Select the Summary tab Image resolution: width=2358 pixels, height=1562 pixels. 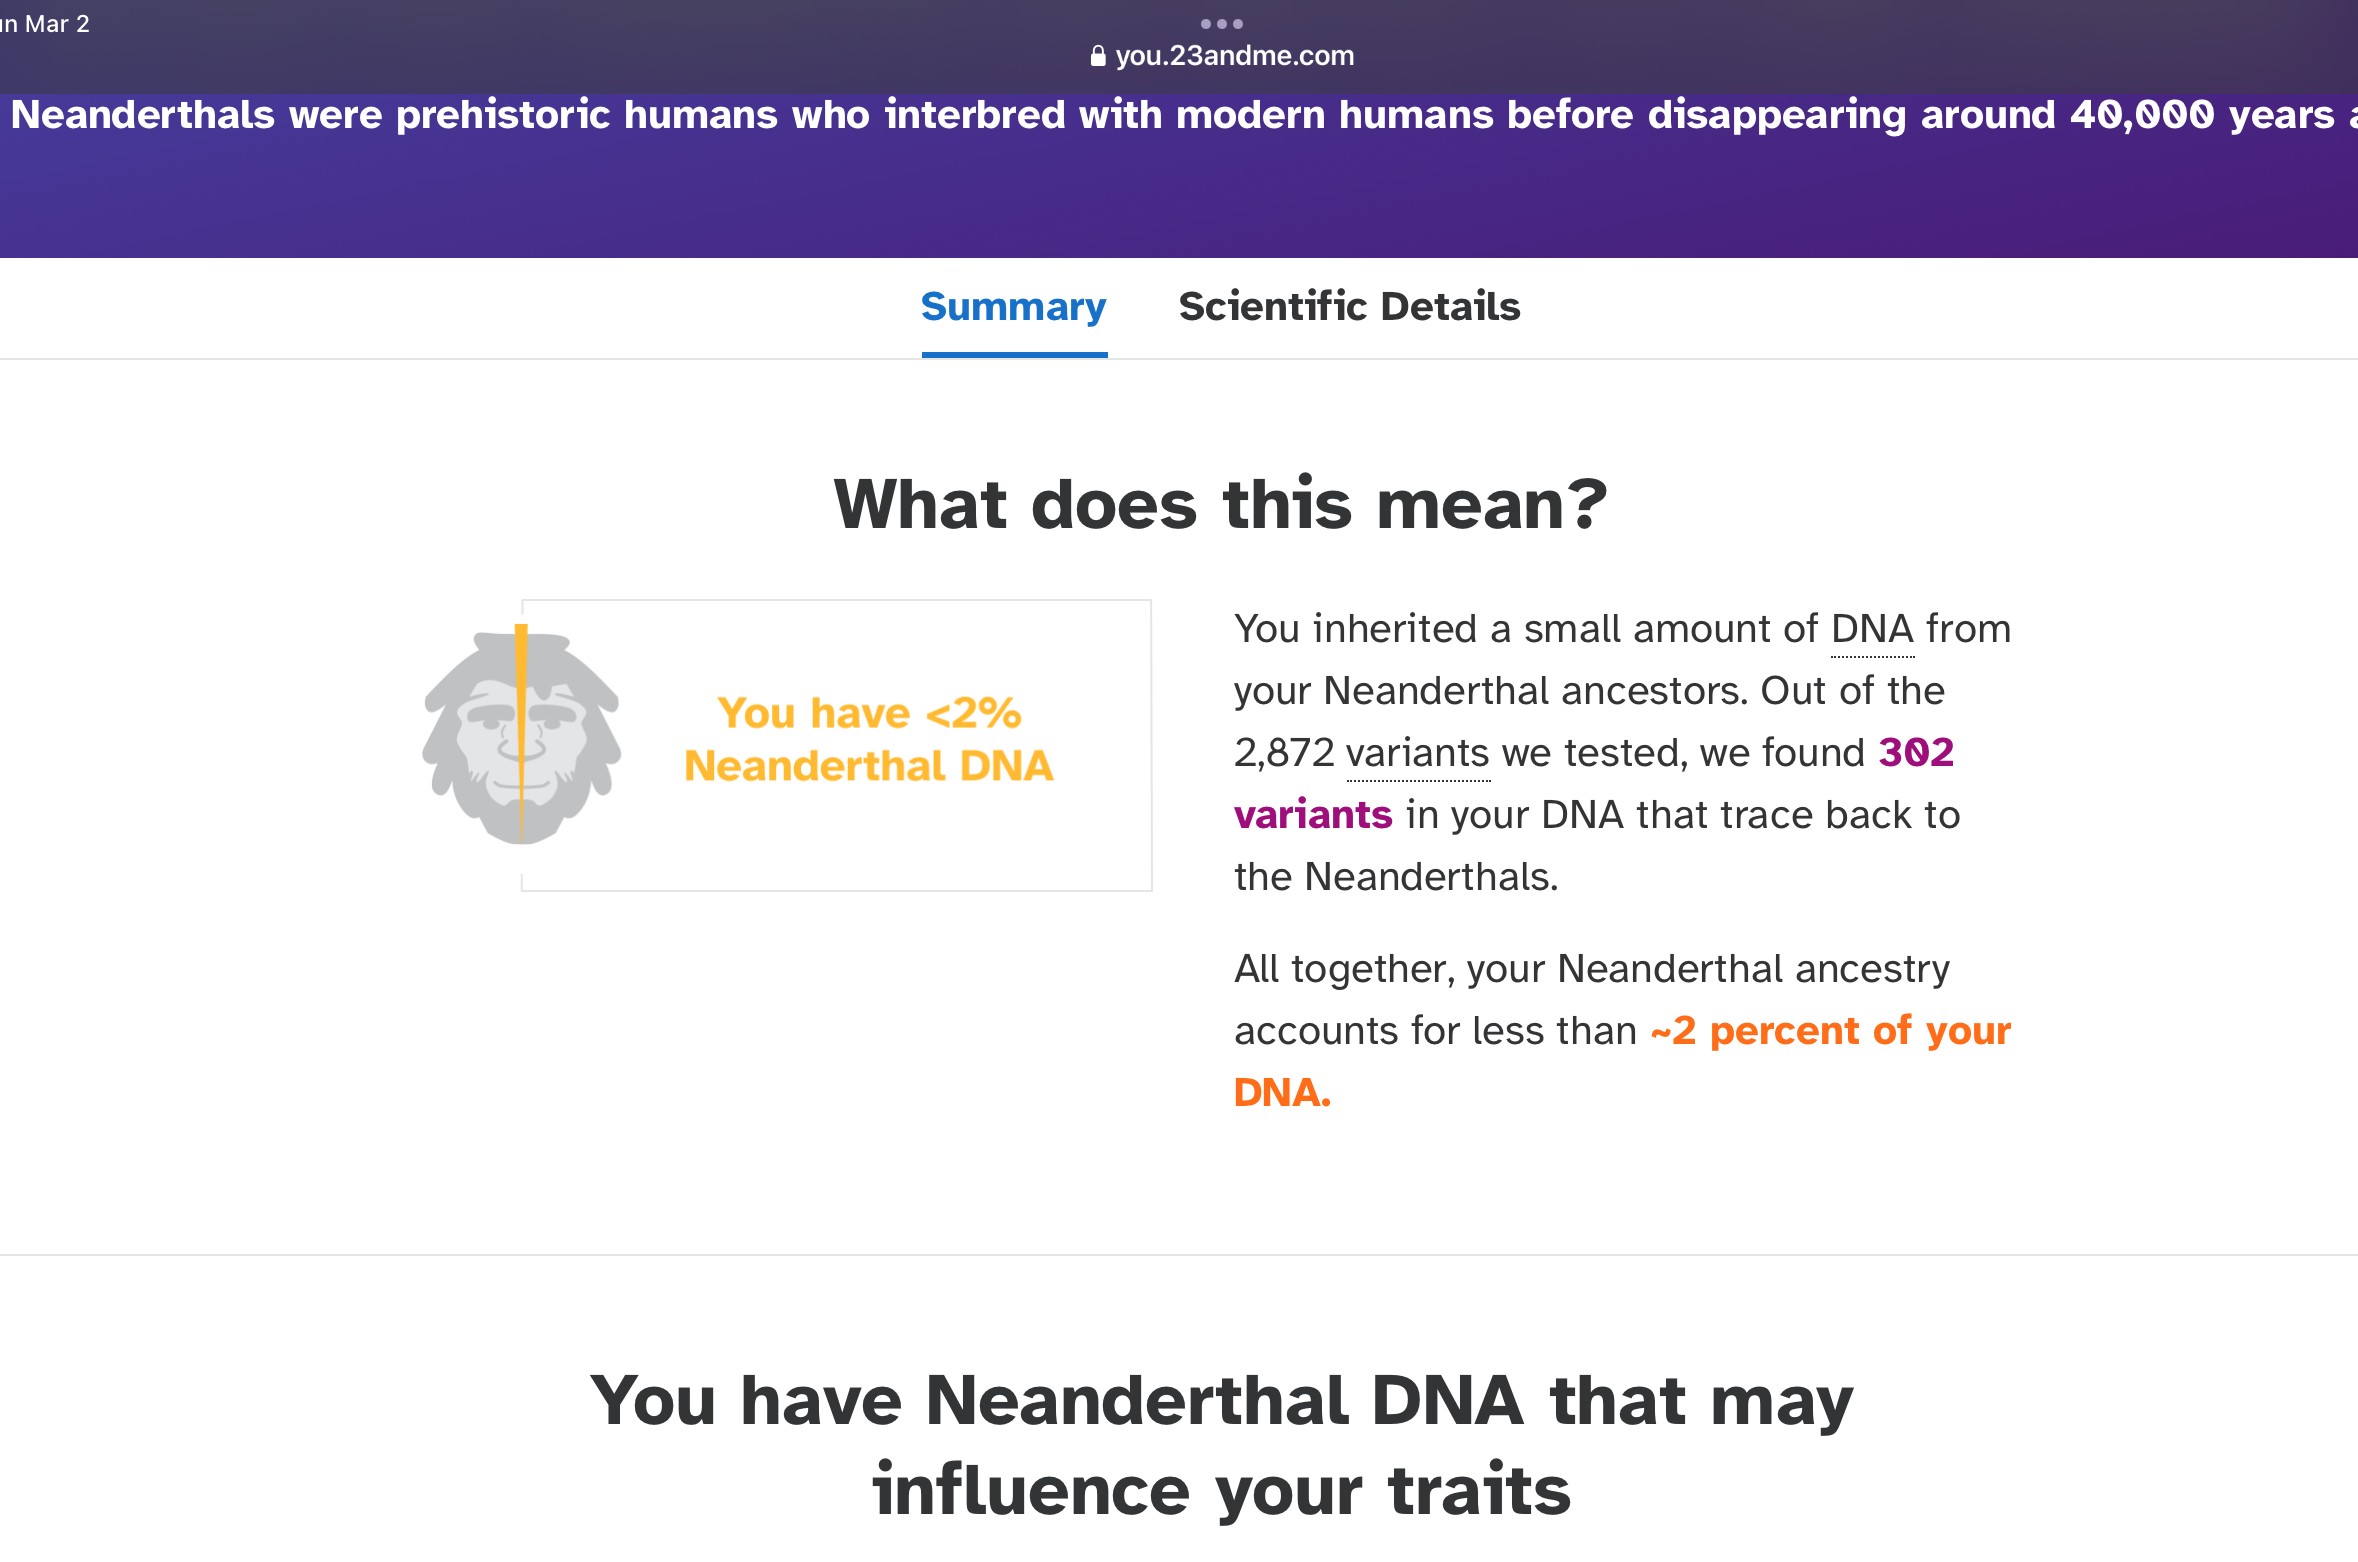pyautogui.click(x=1013, y=307)
